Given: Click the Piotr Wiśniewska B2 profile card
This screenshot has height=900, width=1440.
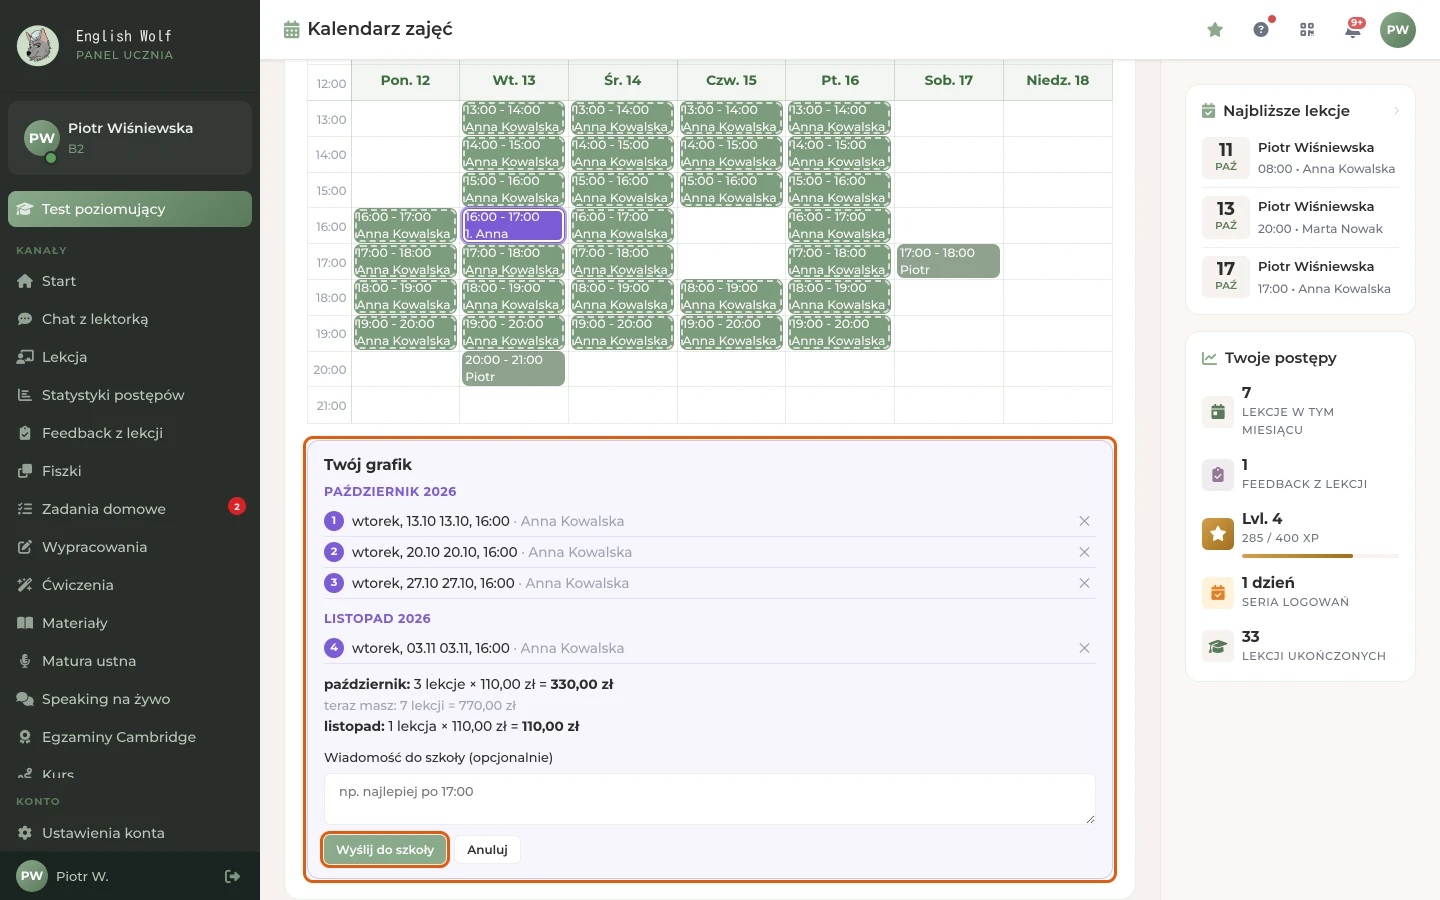Looking at the screenshot, I should coord(130,138).
